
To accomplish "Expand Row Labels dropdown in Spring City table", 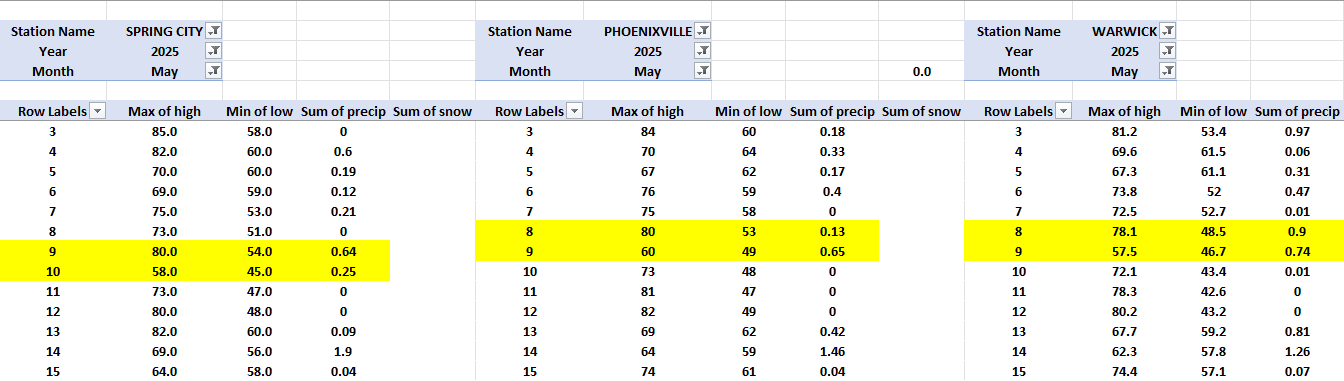I will (x=98, y=111).
